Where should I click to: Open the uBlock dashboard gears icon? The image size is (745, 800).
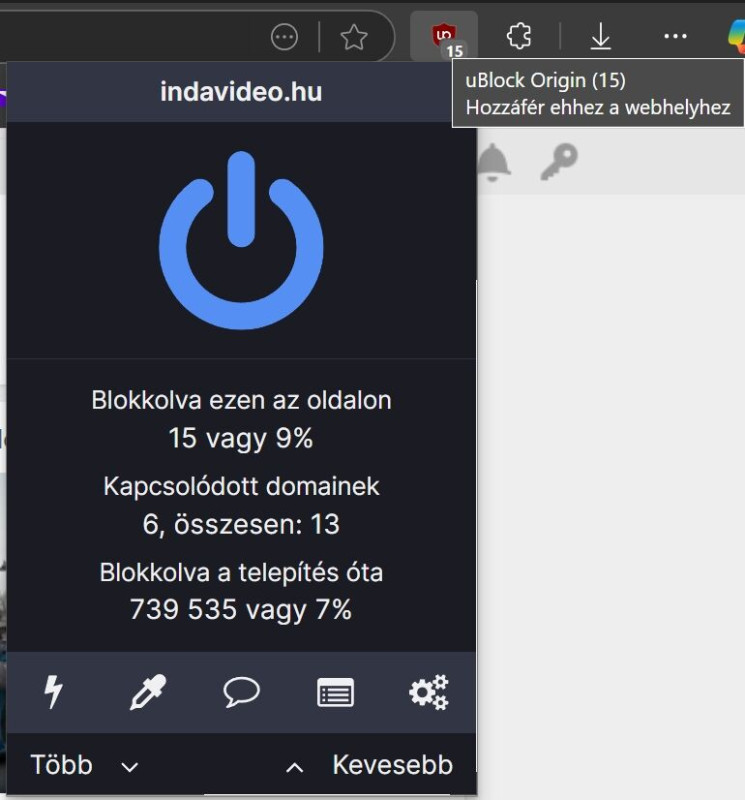(x=429, y=692)
